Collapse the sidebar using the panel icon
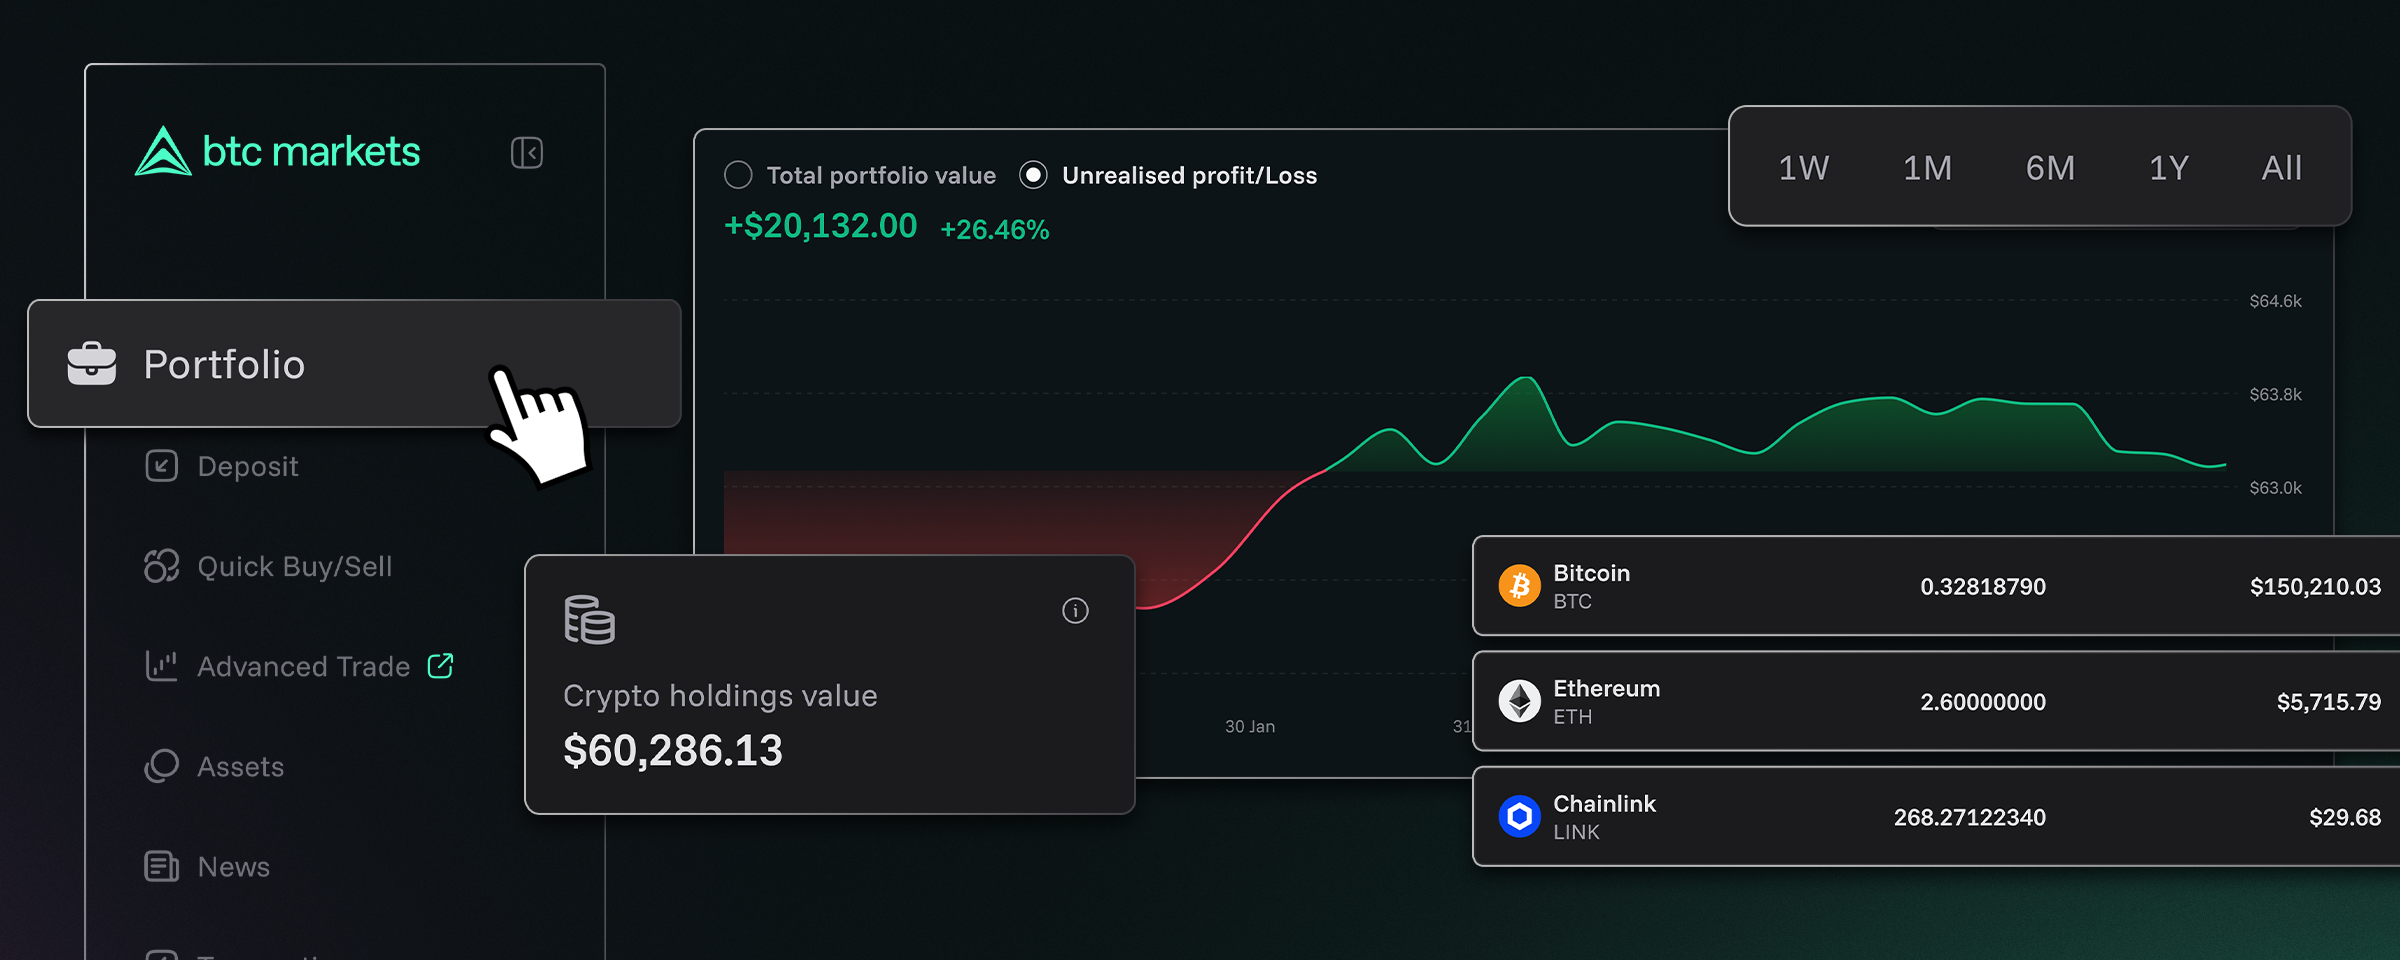 tap(527, 153)
